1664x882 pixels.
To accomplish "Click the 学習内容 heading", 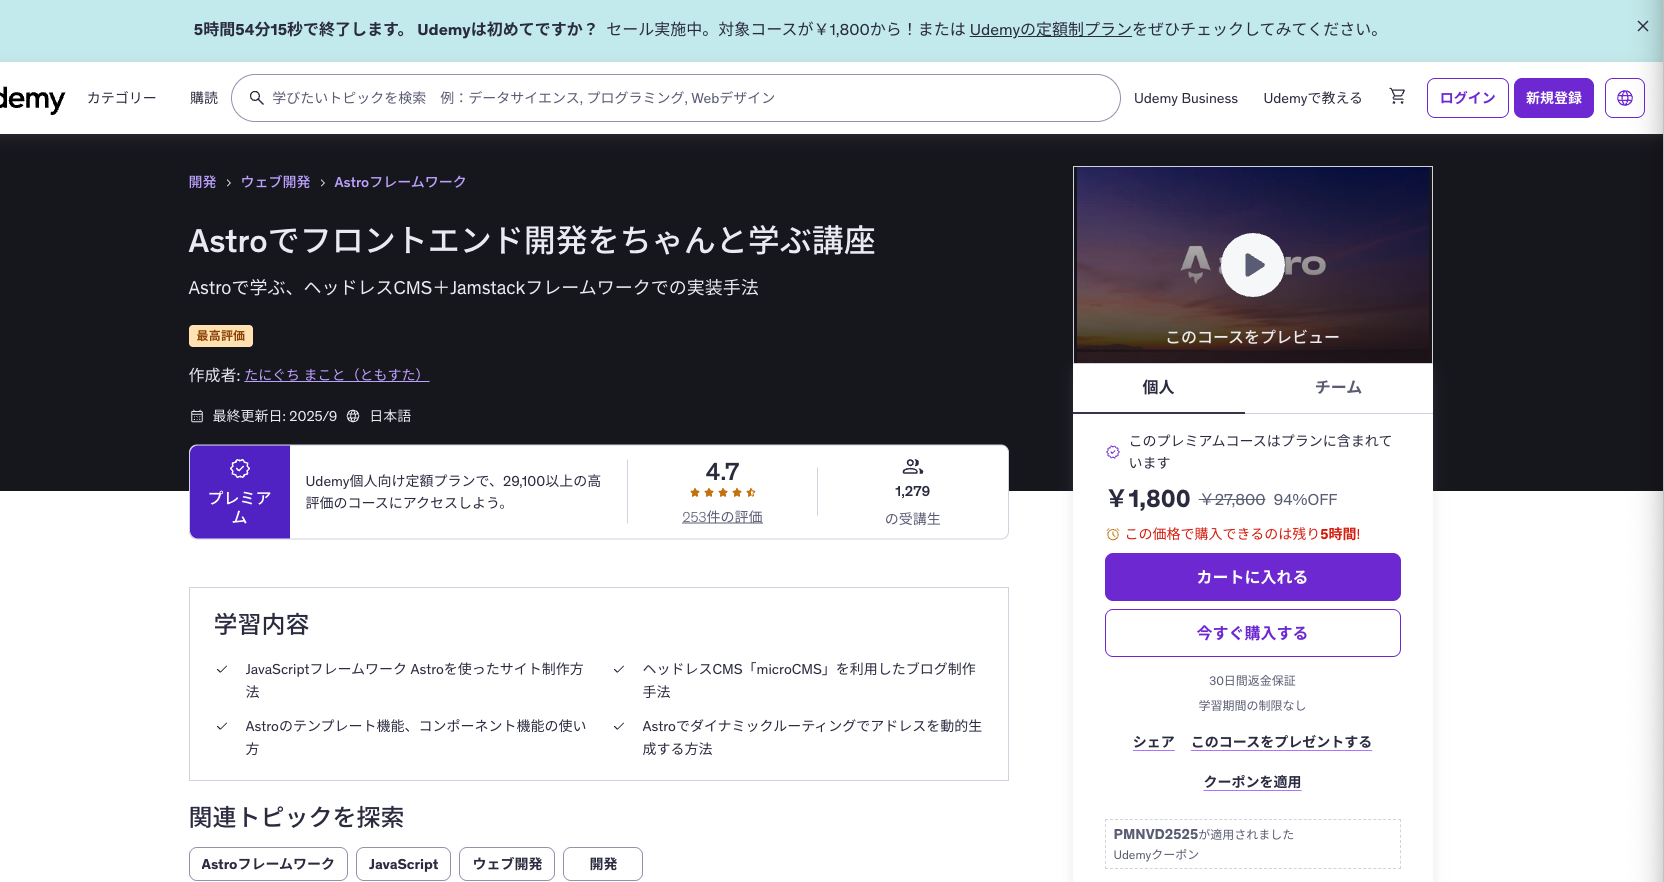I will point(262,625).
